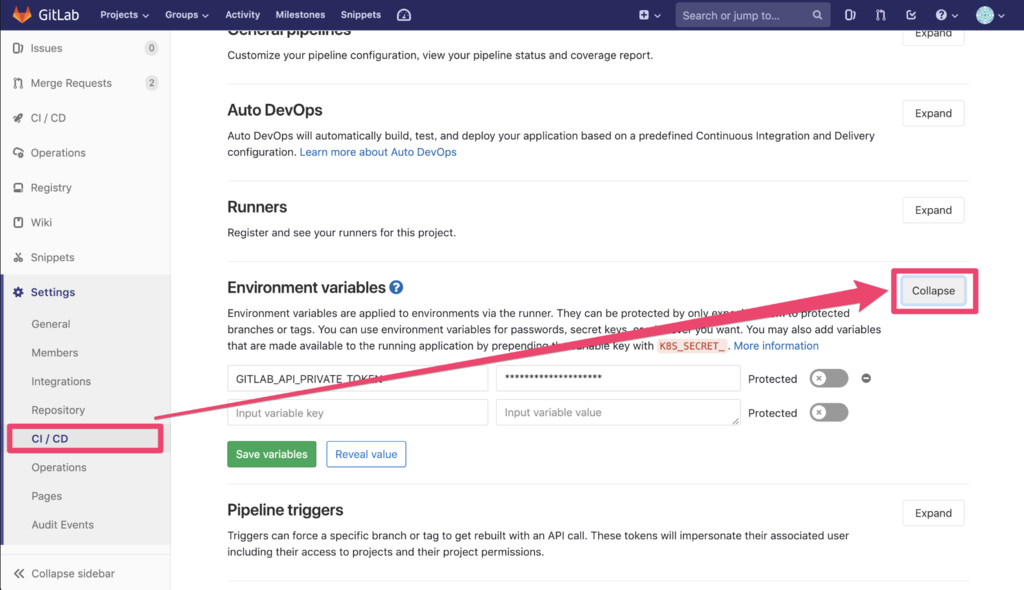1024x590 pixels.
Task: Open the Snippets top menu item
Action: (360, 14)
